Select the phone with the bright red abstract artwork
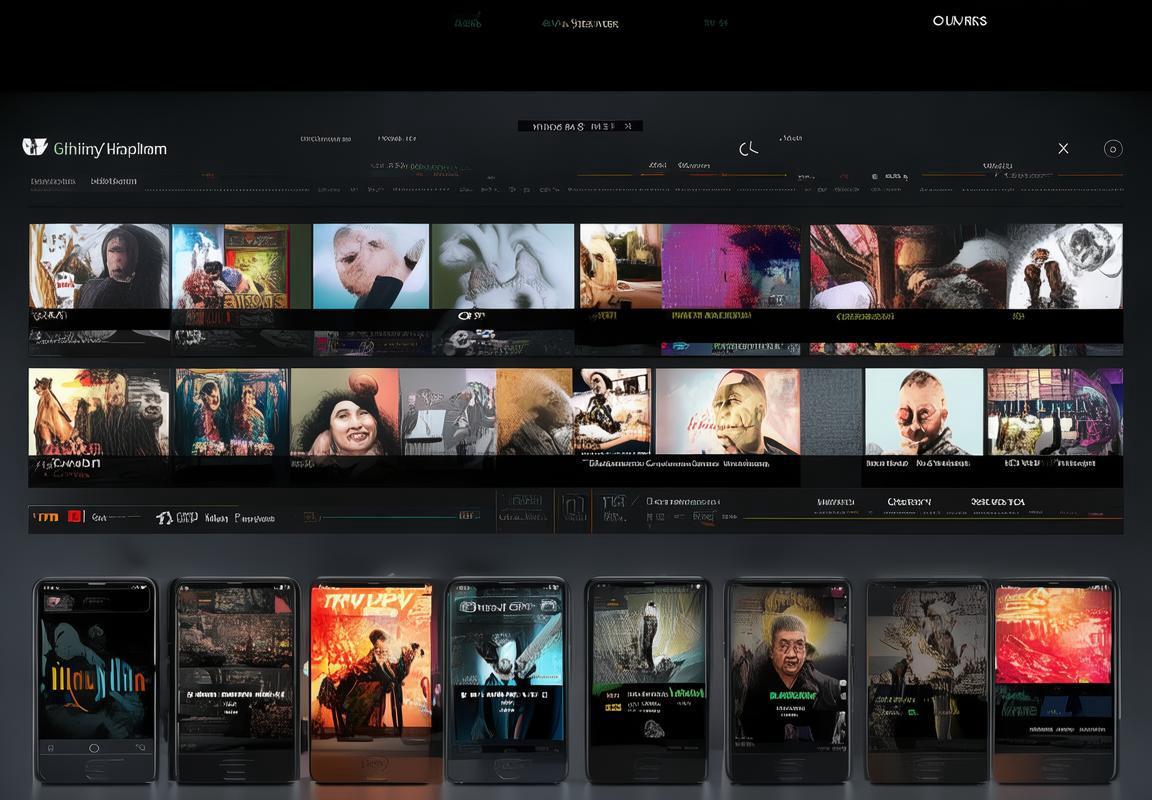Viewport: 1152px width, 800px height. point(1054,680)
